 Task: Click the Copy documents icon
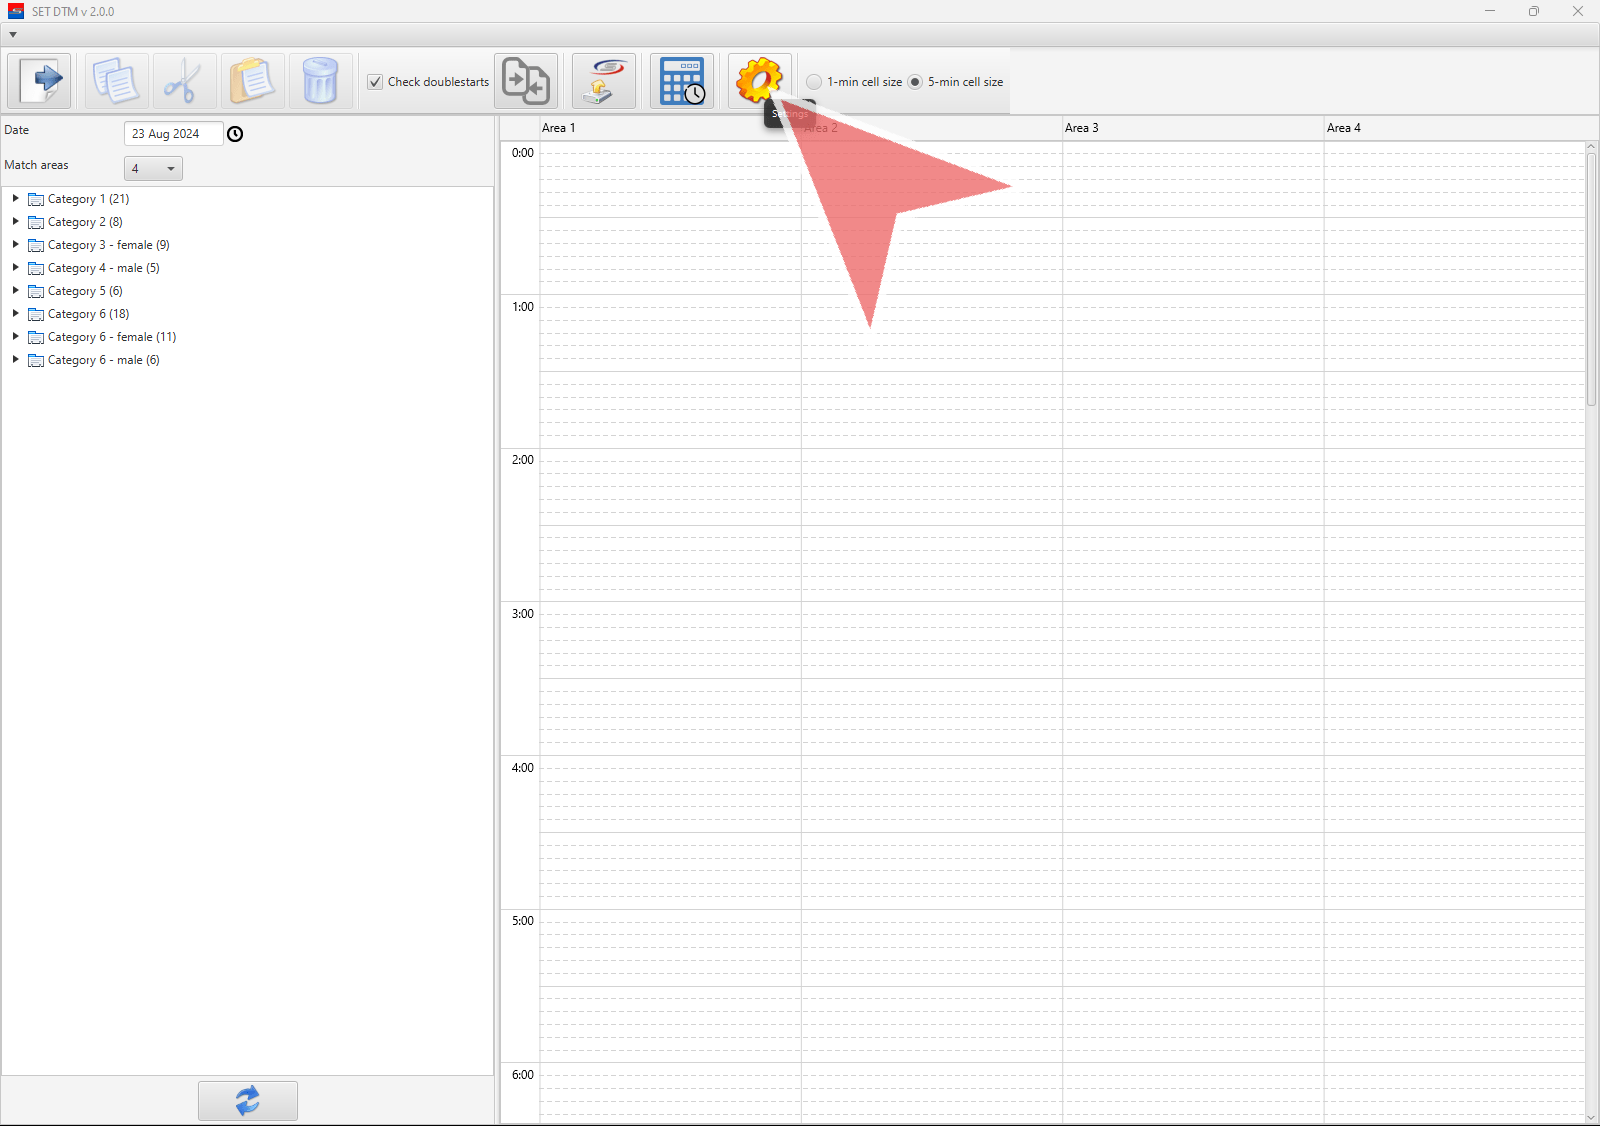click(x=116, y=81)
